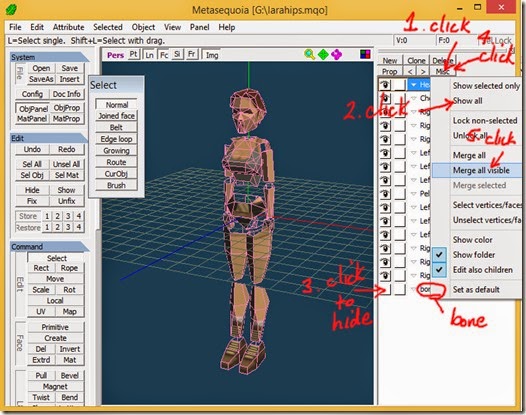Click the green Metasequoia logo in title bar

12,9
